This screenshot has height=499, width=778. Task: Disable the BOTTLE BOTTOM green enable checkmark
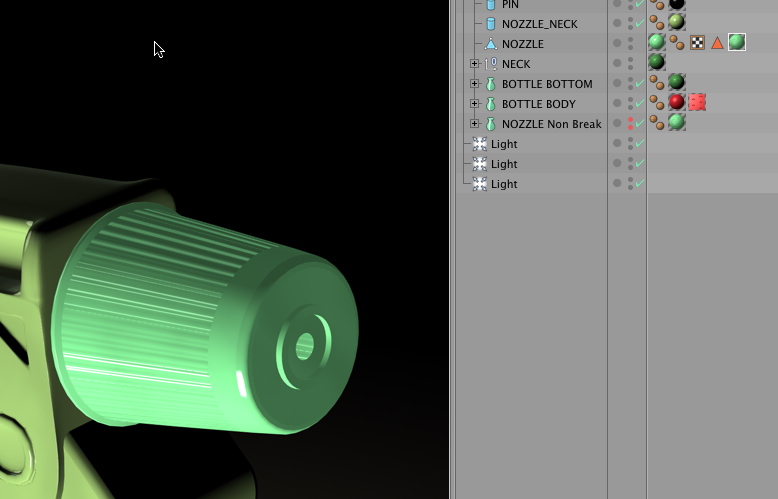(x=639, y=84)
